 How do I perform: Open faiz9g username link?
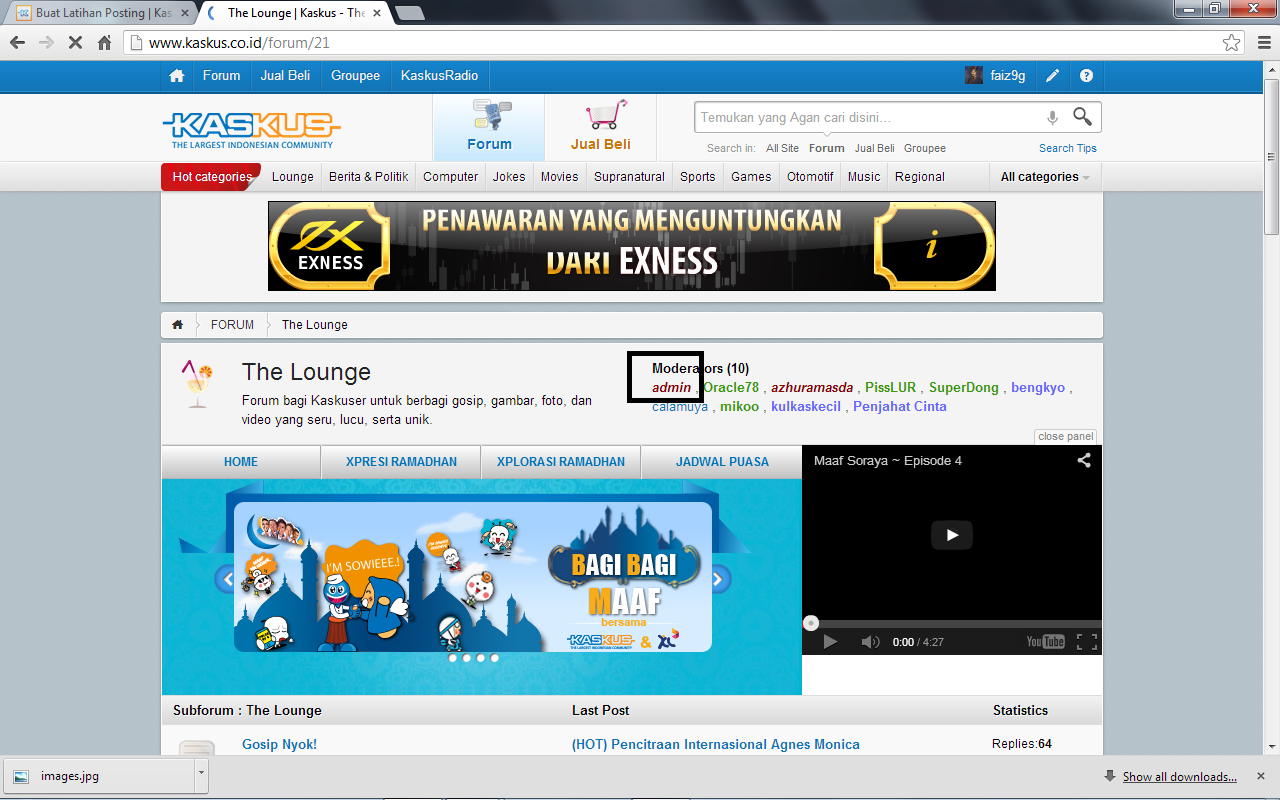coord(1007,76)
